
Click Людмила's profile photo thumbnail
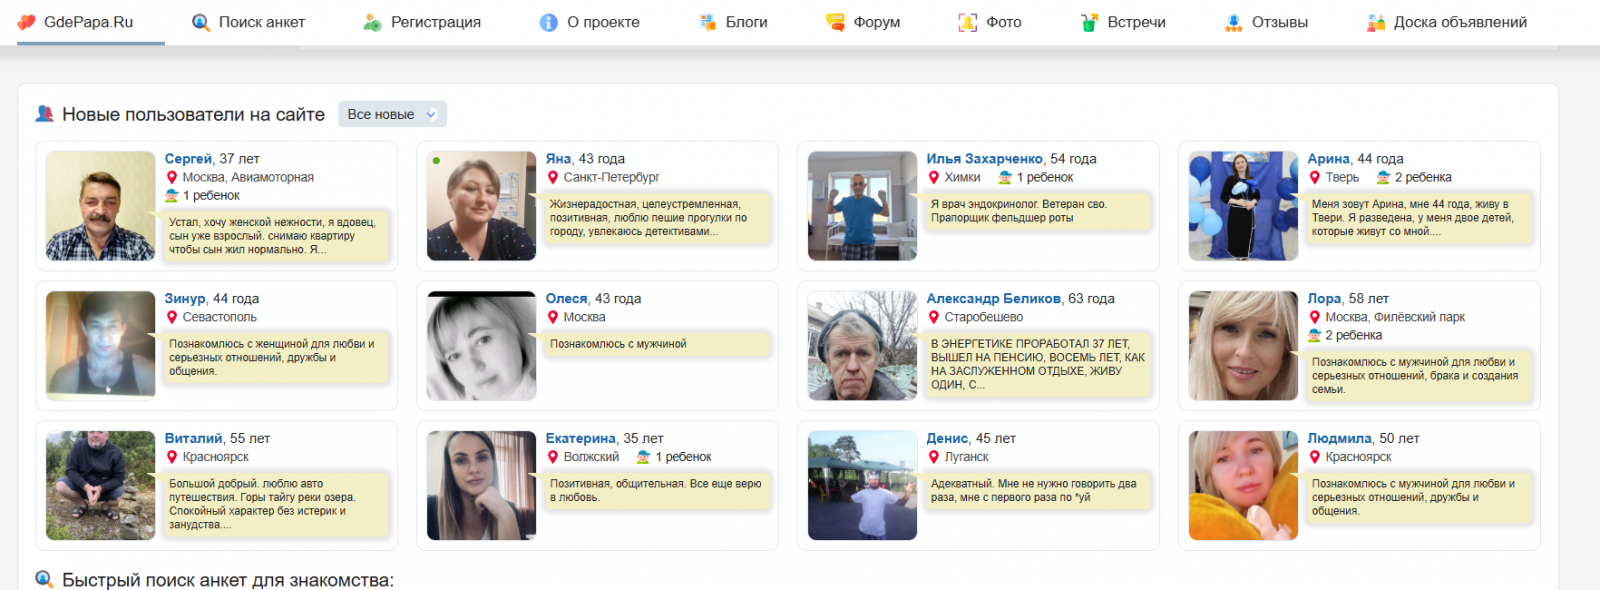click(1243, 486)
